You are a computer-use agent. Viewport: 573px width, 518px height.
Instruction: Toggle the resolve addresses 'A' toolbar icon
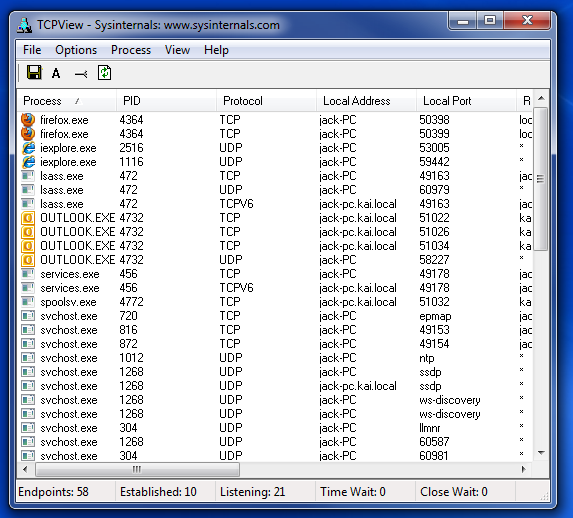click(56, 73)
